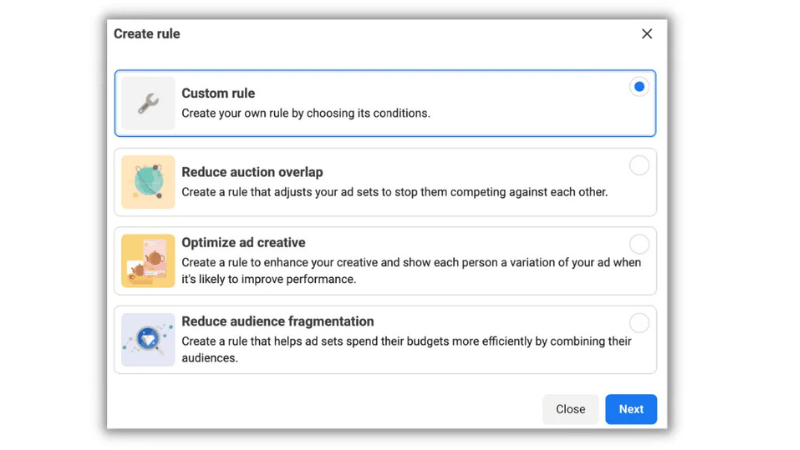The height and width of the screenshot is (450, 800).
Task: Click the Reduce audience fragmentation magnifier icon
Action: click(148, 340)
